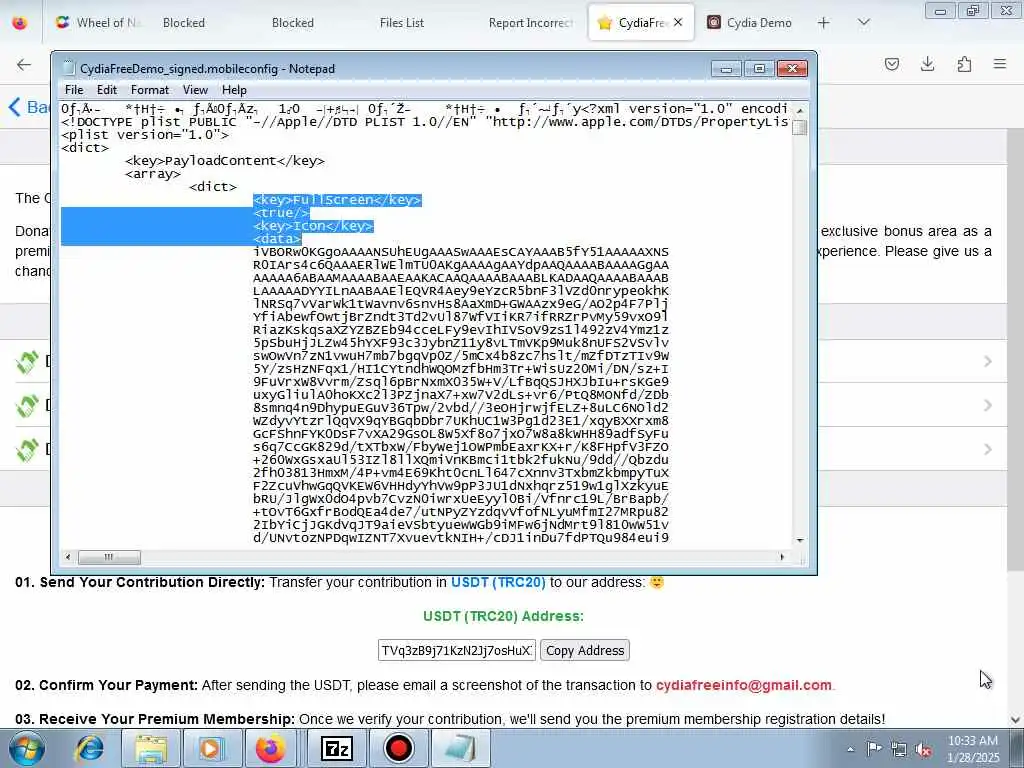
Task: Click the cydiafreeinfo@gmail.com email link
Action: [x=744, y=685]
